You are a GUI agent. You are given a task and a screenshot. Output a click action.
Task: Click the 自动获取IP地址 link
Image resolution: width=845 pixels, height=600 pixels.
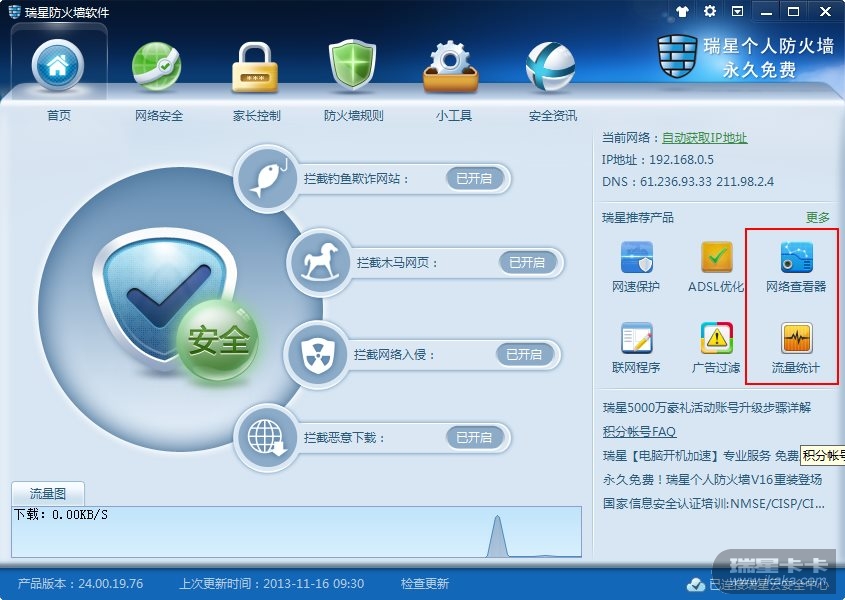(x=704, y=137)
